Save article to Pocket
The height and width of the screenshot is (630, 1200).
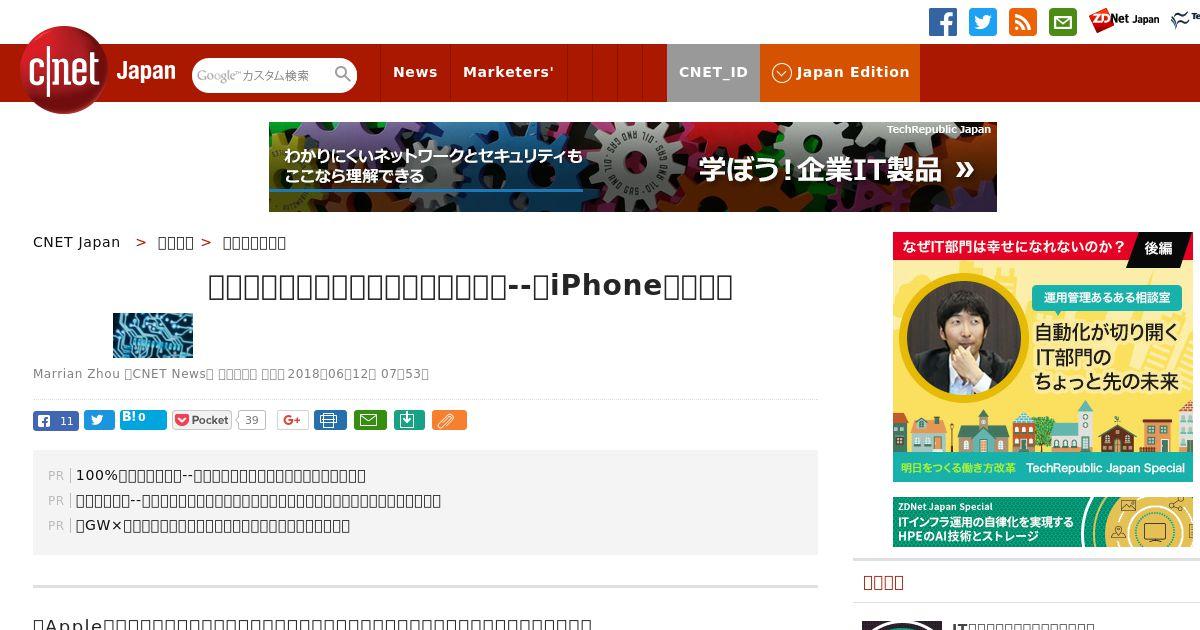pyautogui.click(x=202, y=420)
